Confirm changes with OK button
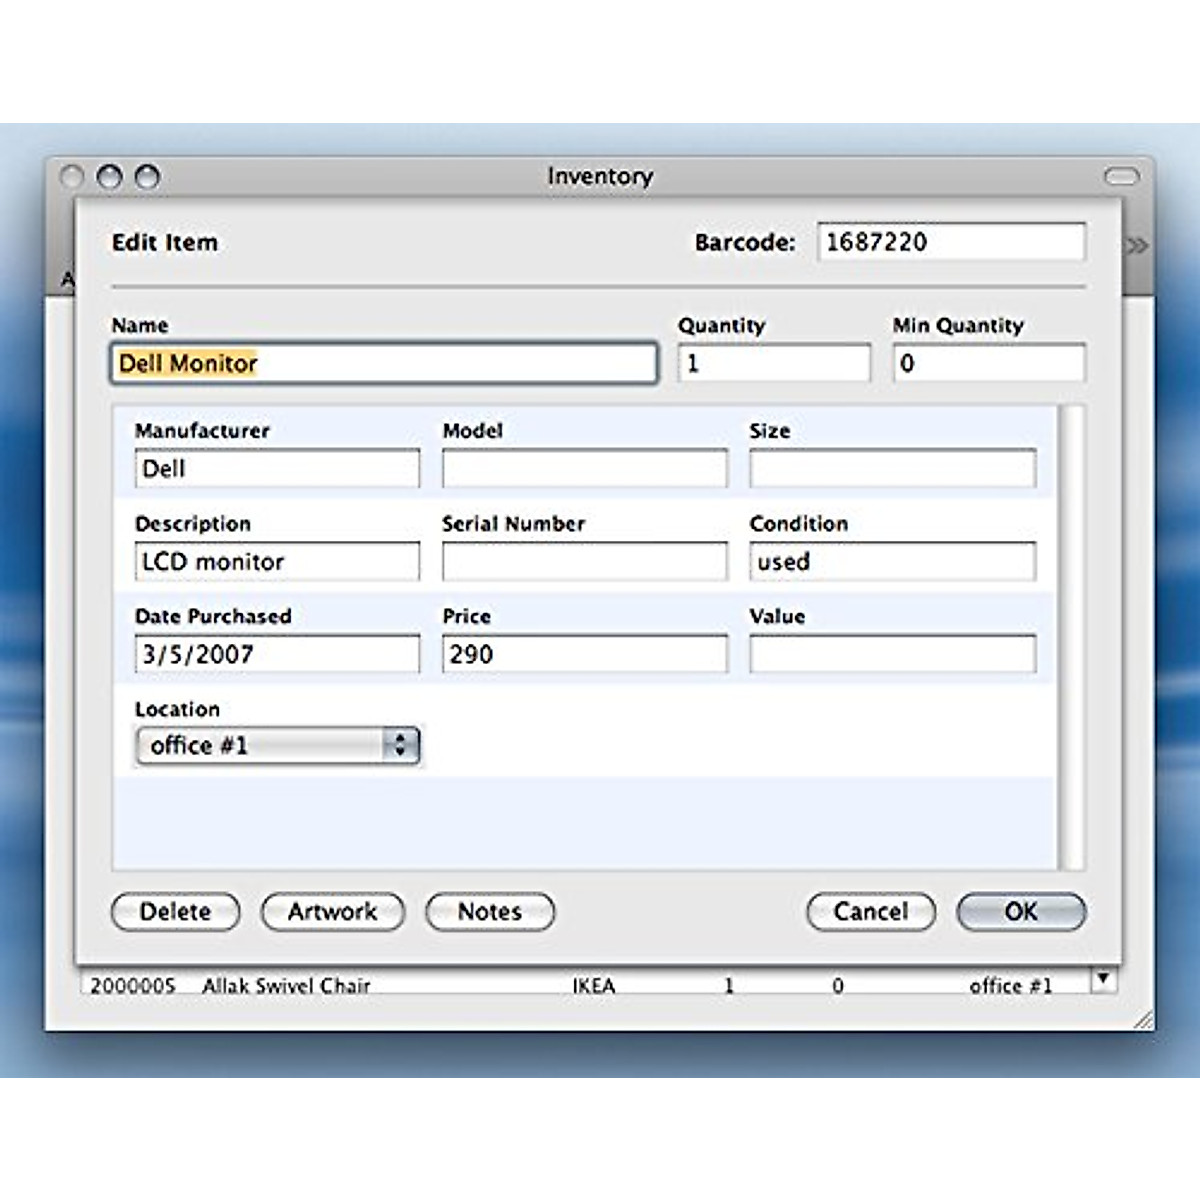 [1020, 912]
